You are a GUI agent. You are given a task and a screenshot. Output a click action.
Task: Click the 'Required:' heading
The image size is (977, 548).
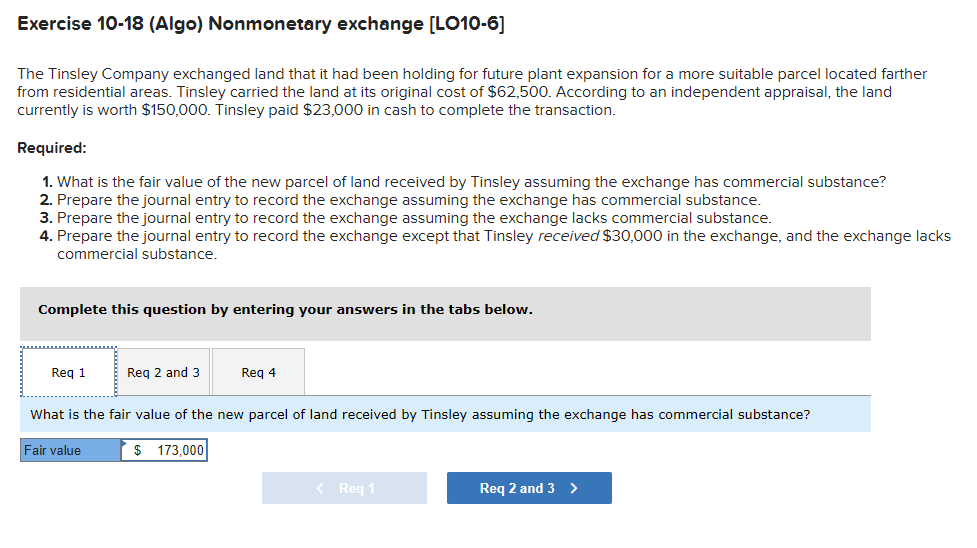click(52, 147)
